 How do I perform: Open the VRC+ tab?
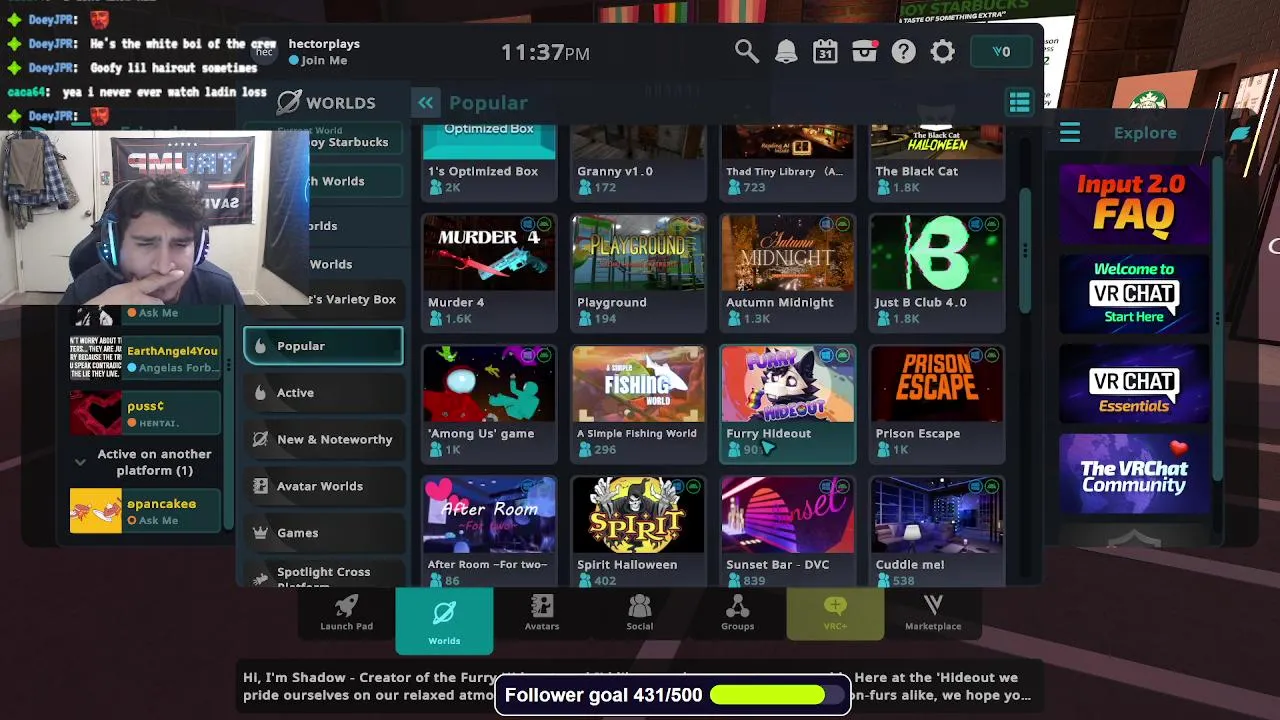(835, 613)
